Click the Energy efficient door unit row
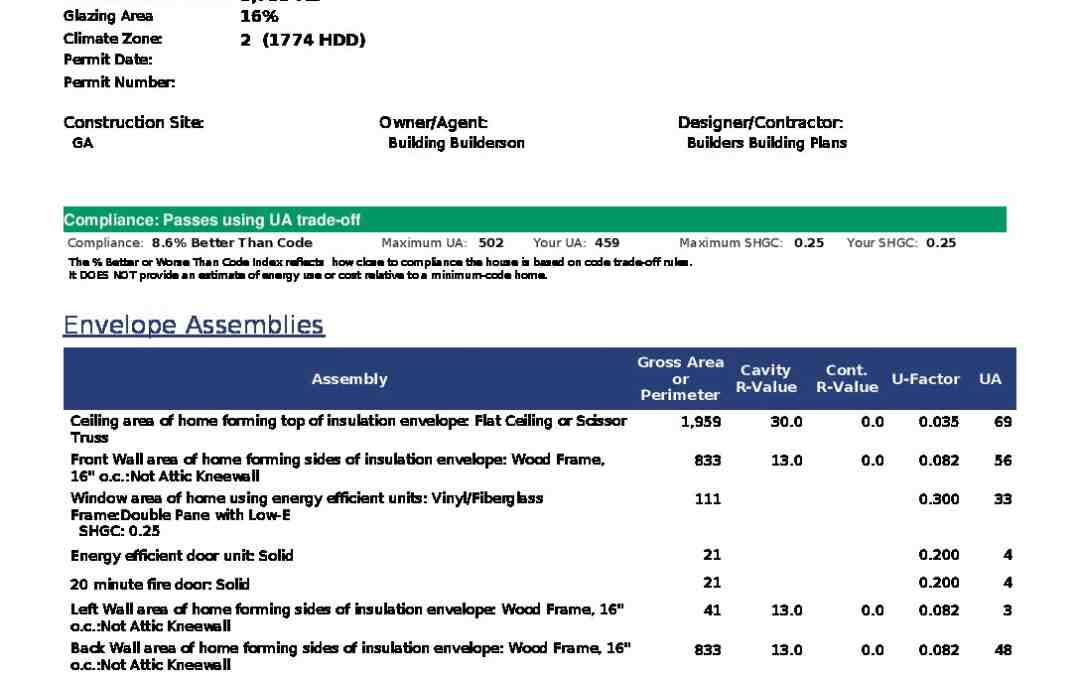Image resolution: width=1080 pixels, height=675 pixels. [181, 555]
